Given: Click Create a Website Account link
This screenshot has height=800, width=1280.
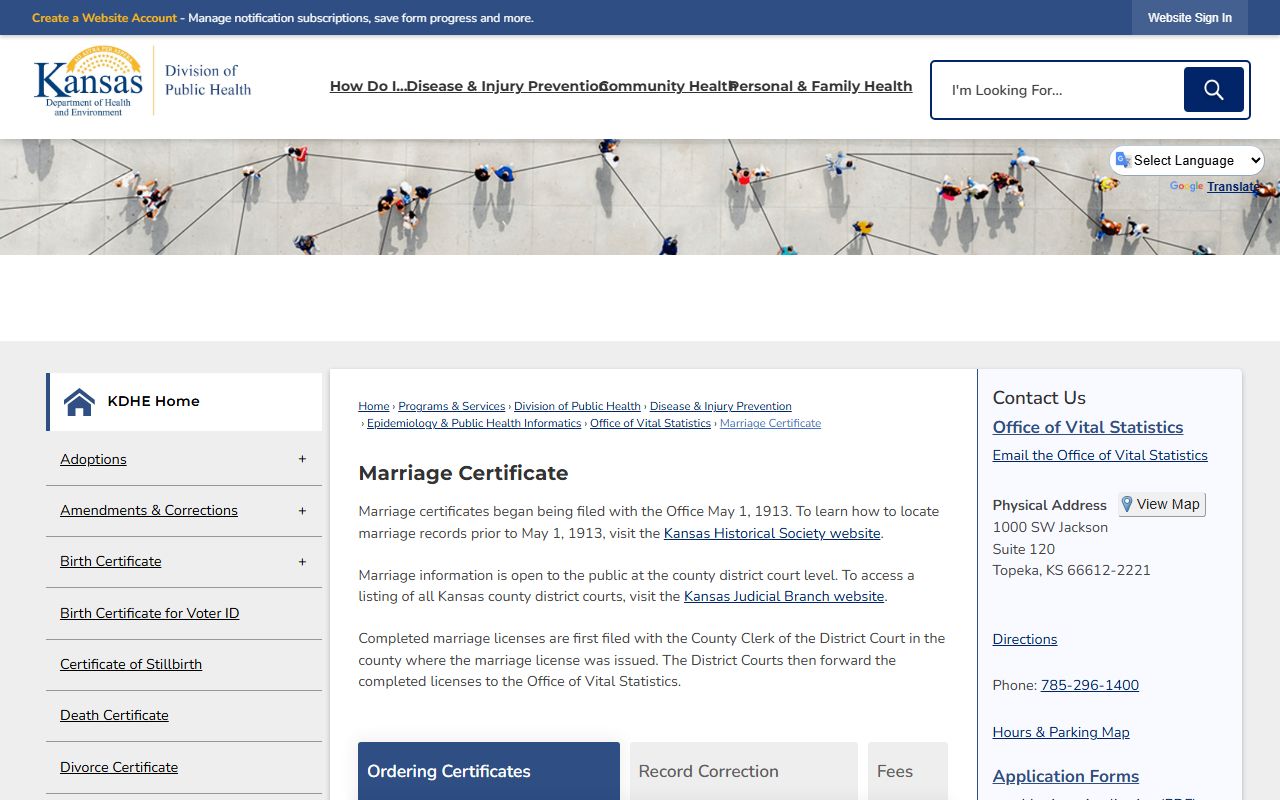Looking at the screenshot, I should 104,18.
